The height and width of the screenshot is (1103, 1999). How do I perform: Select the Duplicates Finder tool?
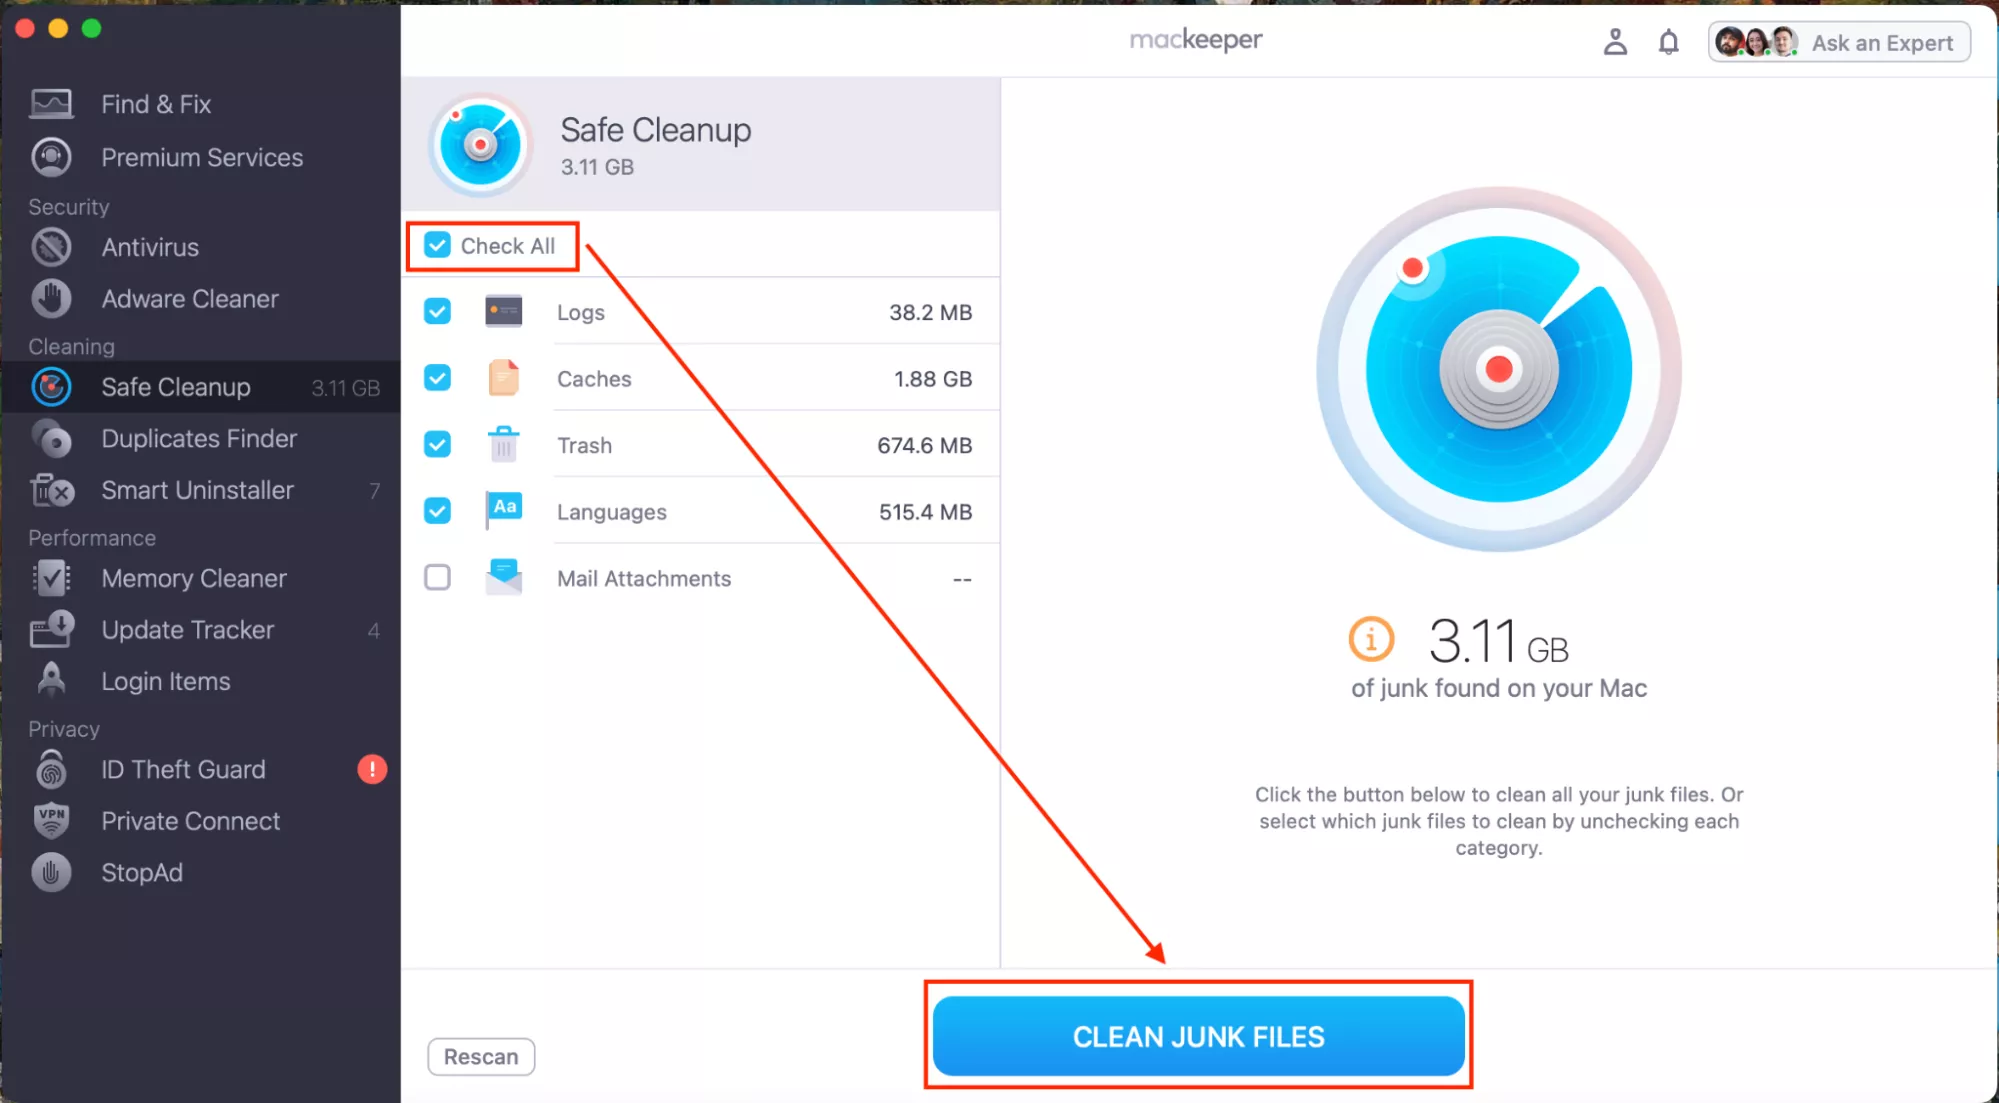point(200,437)
